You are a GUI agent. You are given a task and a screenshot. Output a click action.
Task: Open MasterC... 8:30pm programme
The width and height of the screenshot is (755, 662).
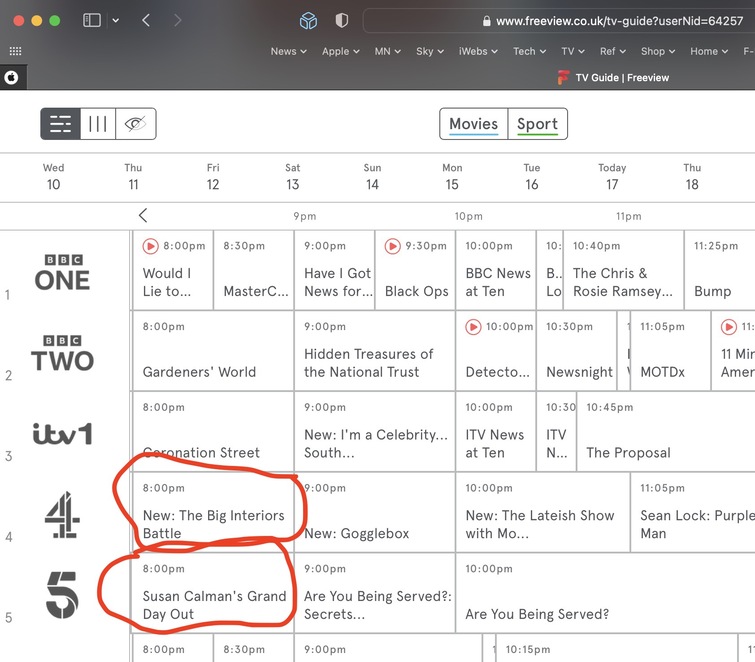[x=253, y=270]
